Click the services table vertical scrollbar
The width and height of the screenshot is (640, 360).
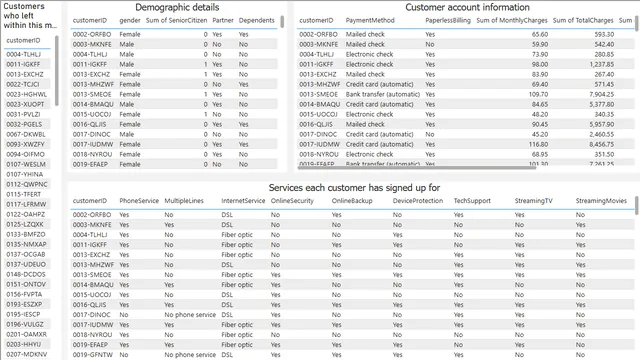[636, 205]
